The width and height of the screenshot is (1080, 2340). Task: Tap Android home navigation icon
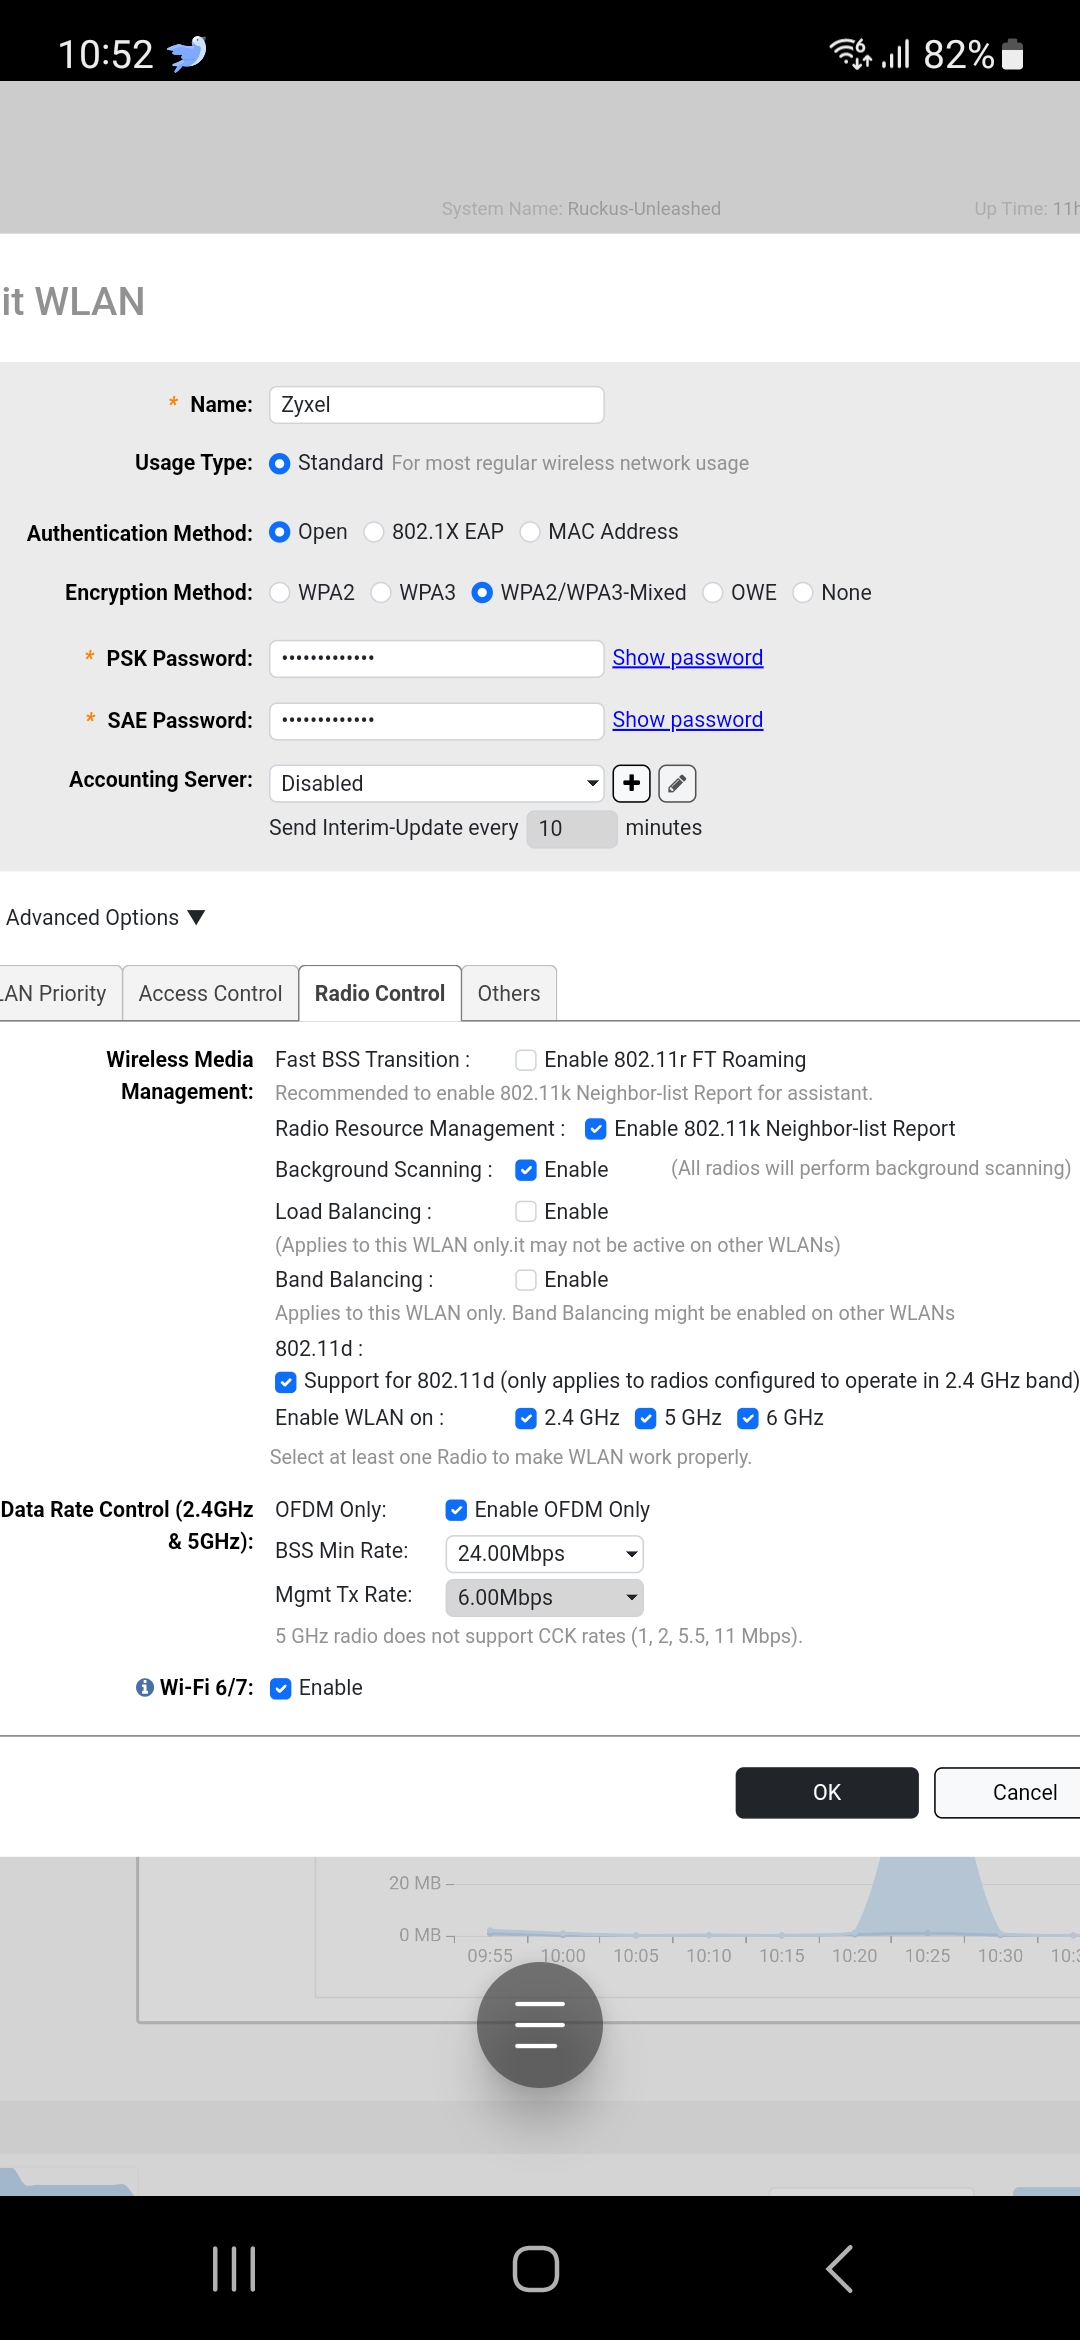536,2268
